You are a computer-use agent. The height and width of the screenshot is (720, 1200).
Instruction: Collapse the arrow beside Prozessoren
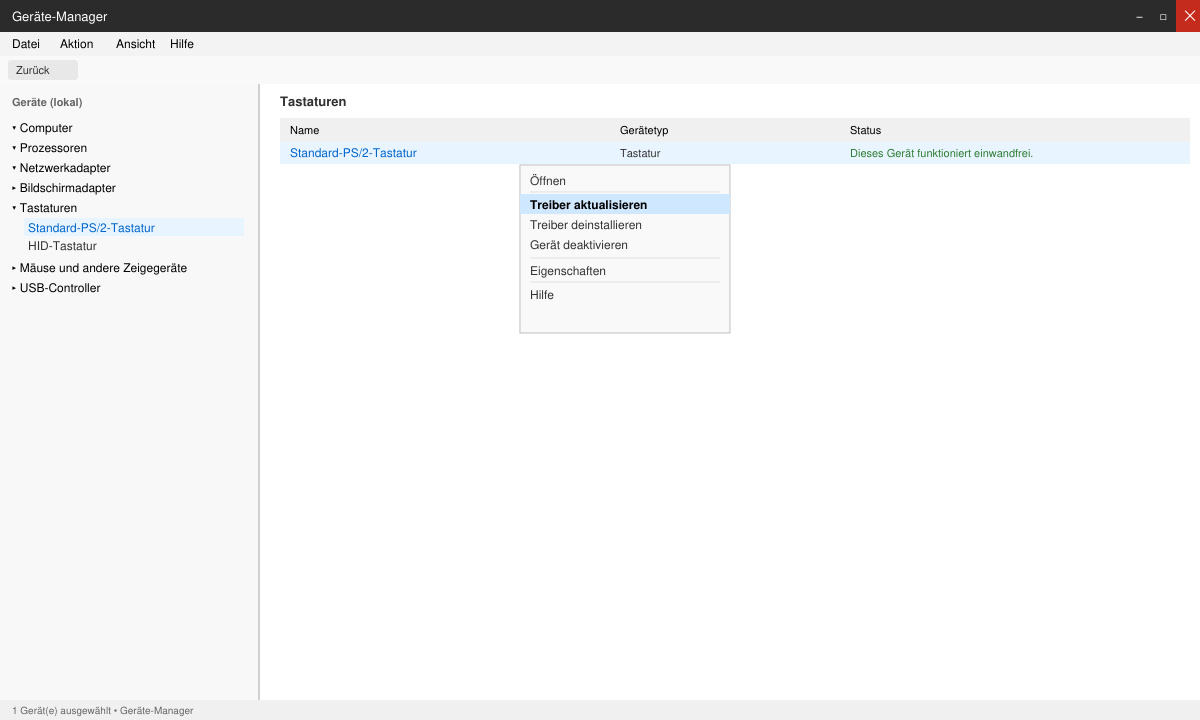pyautogui.click(x=14, y=148)
